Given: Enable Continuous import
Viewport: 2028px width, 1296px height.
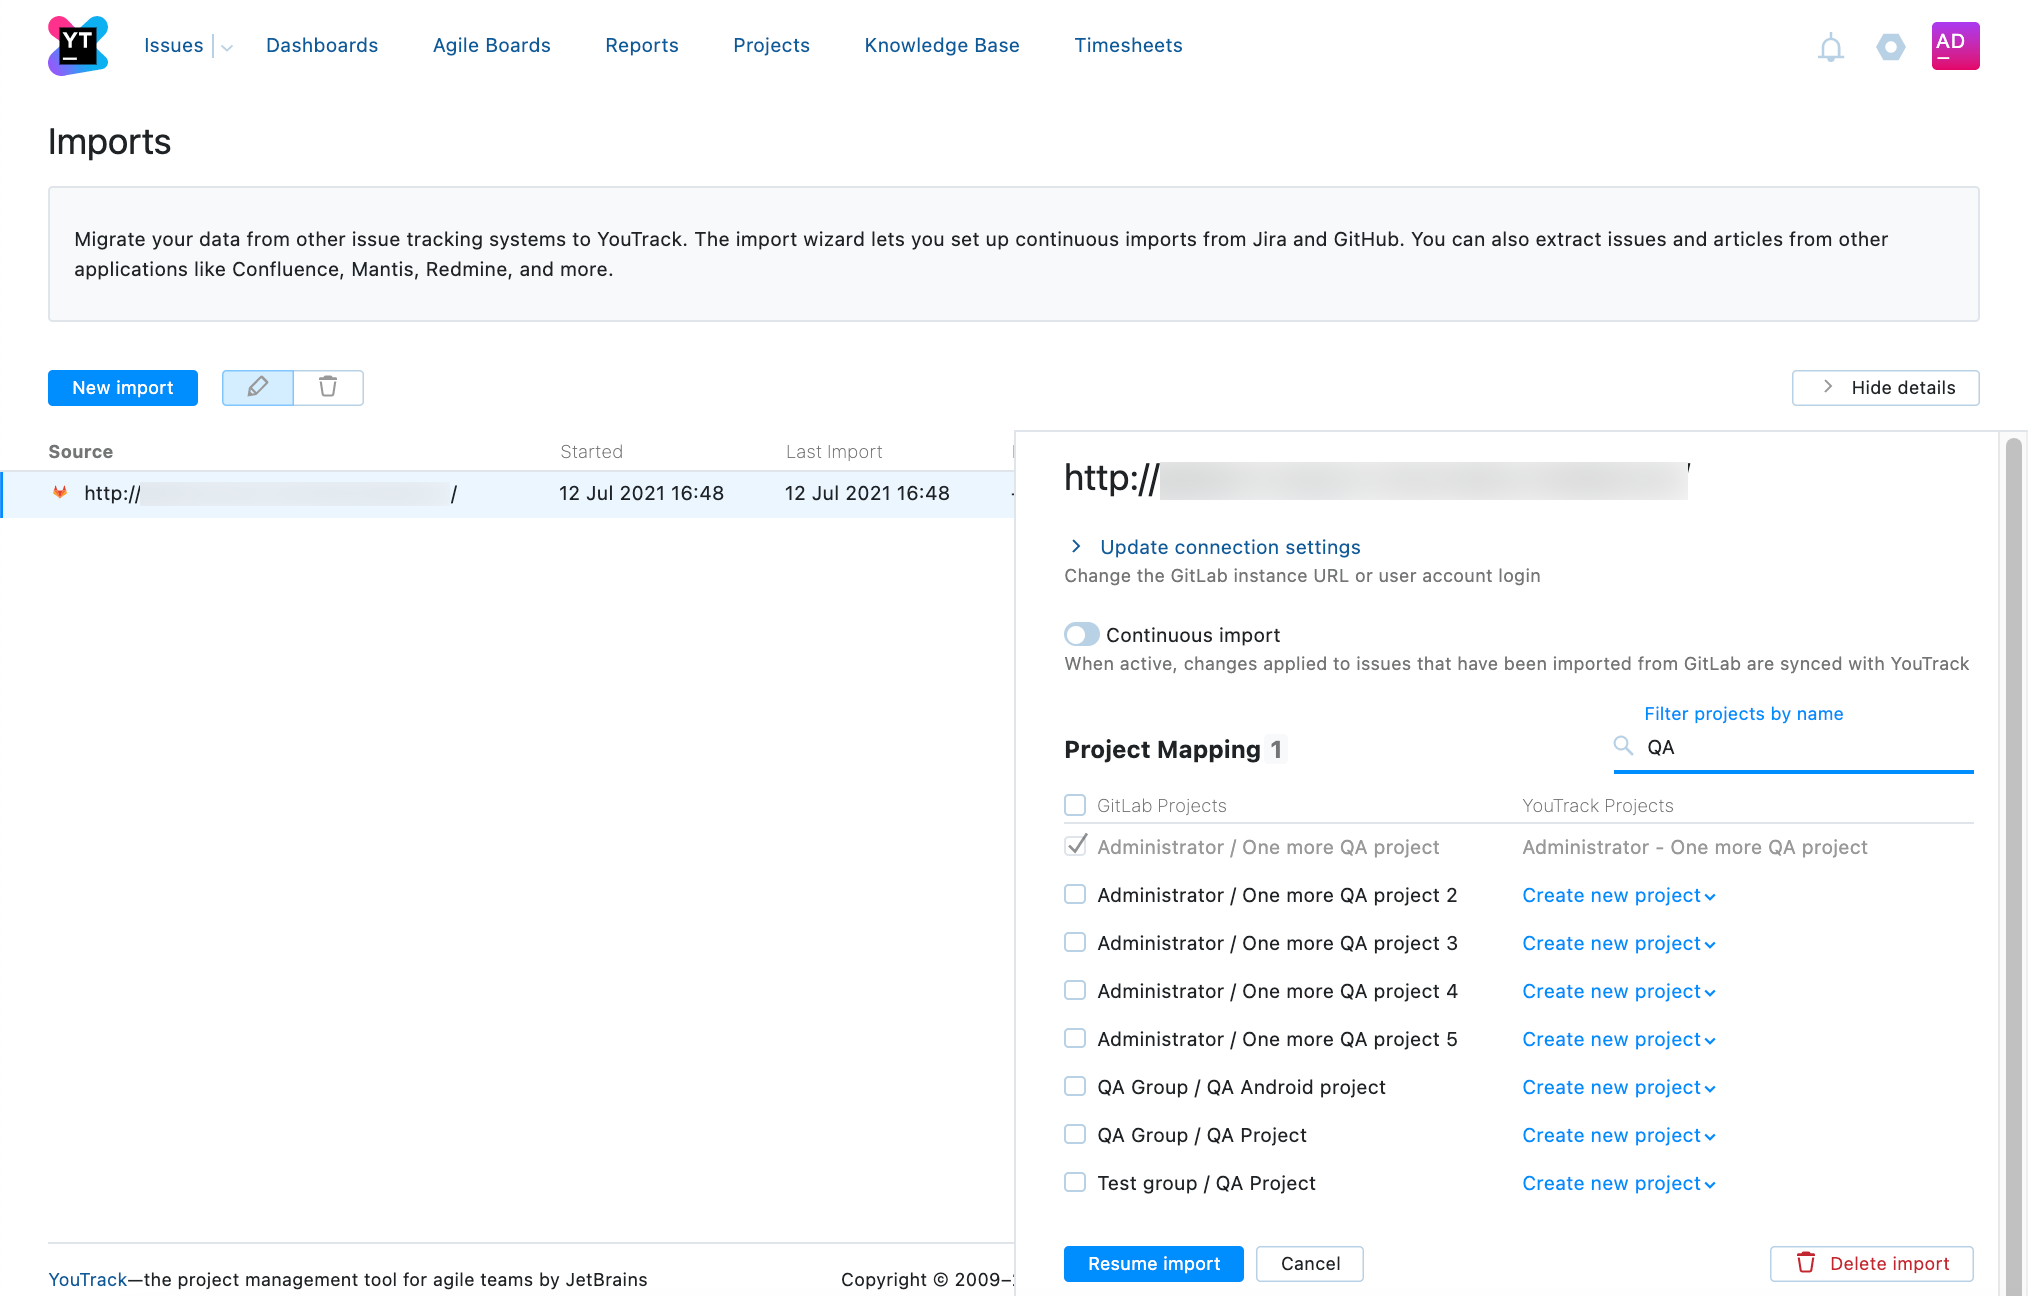Looking at the screenshot, I should 1081,634.
